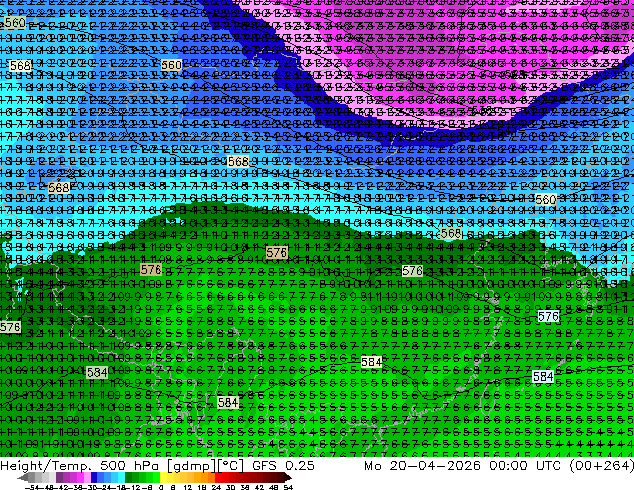Click the '24' value under the color scale

coord(216,487)
